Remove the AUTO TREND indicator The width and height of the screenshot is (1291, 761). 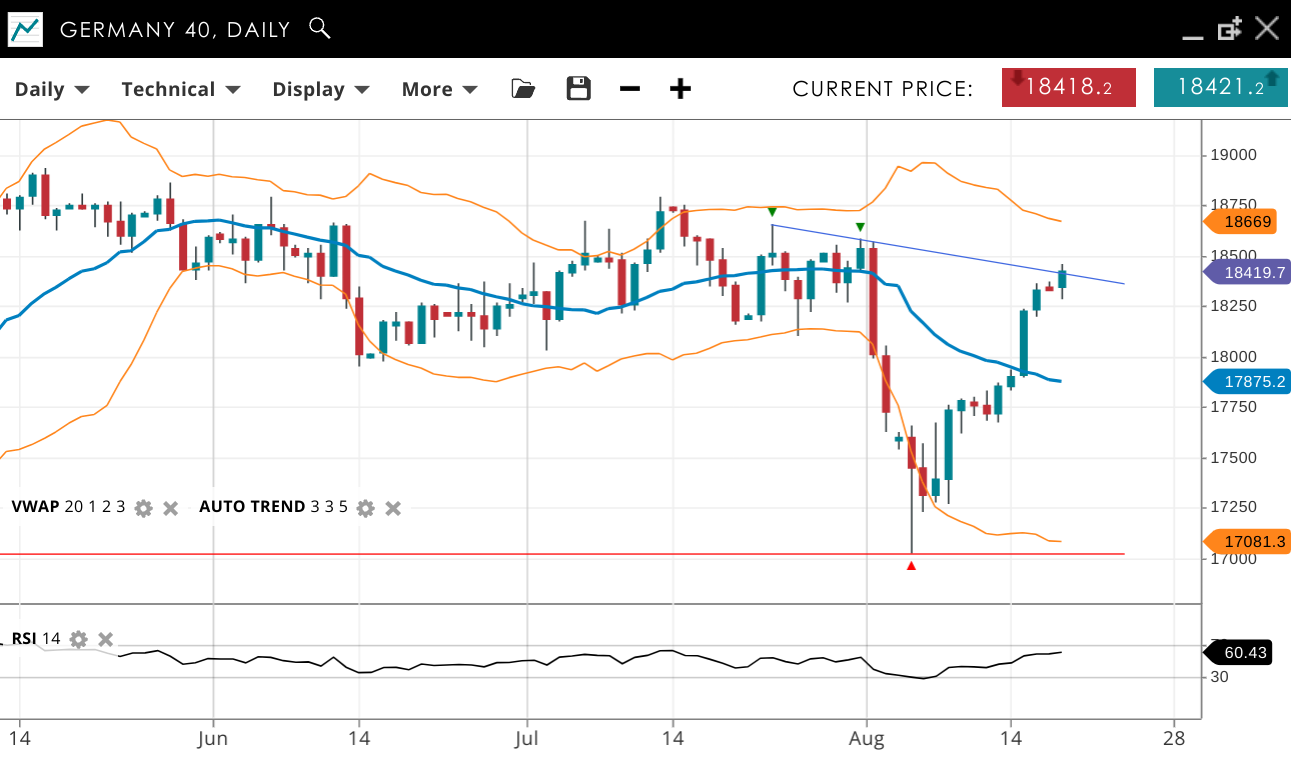point(393,508)
